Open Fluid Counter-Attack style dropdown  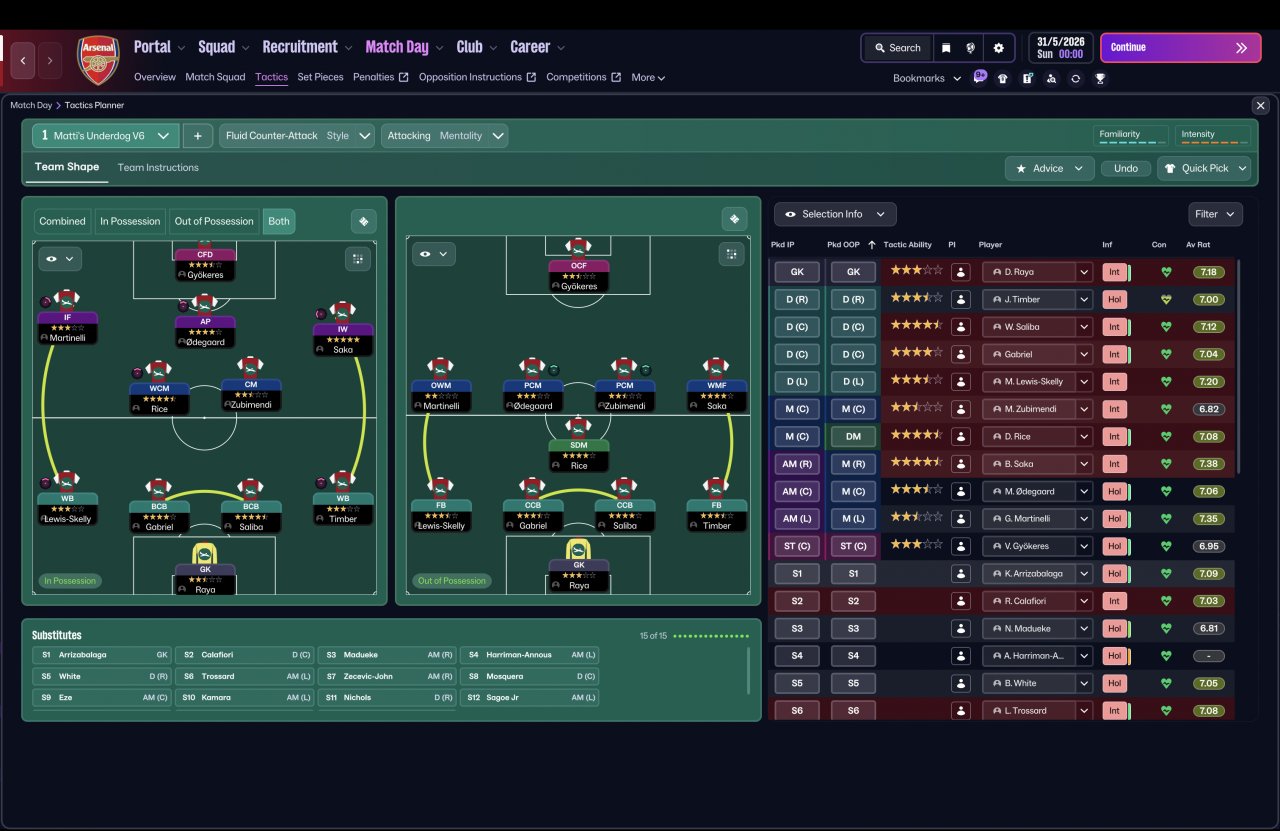(x=298, y=136)
